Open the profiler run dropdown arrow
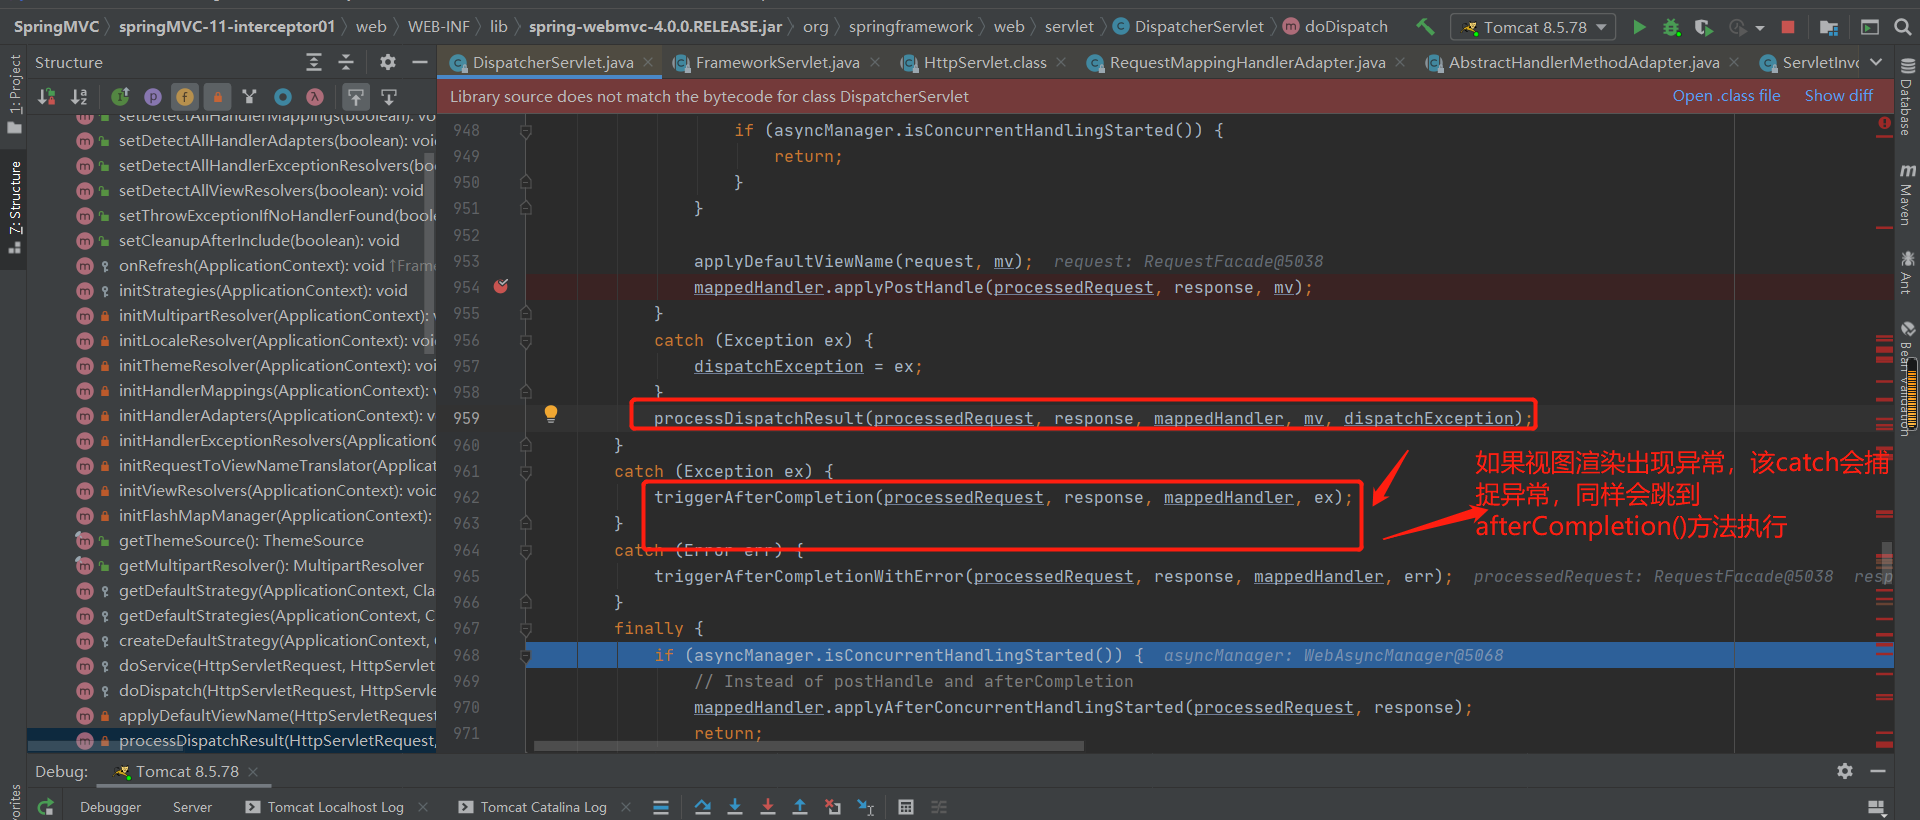1920x820 pixels. pos(1759,28)
